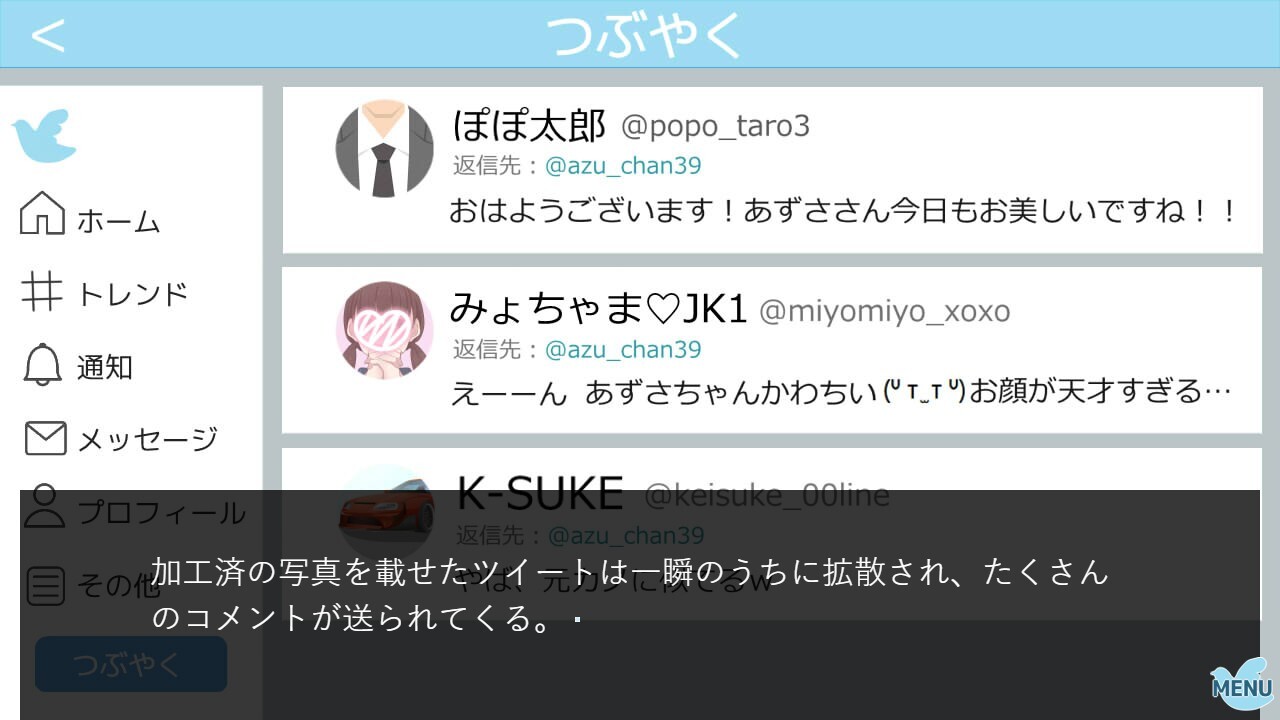Image resolution: width=1280 pixels, height=720 pixels.
Task: Advance the narration dialogue box text
Action: pos(640,605)
